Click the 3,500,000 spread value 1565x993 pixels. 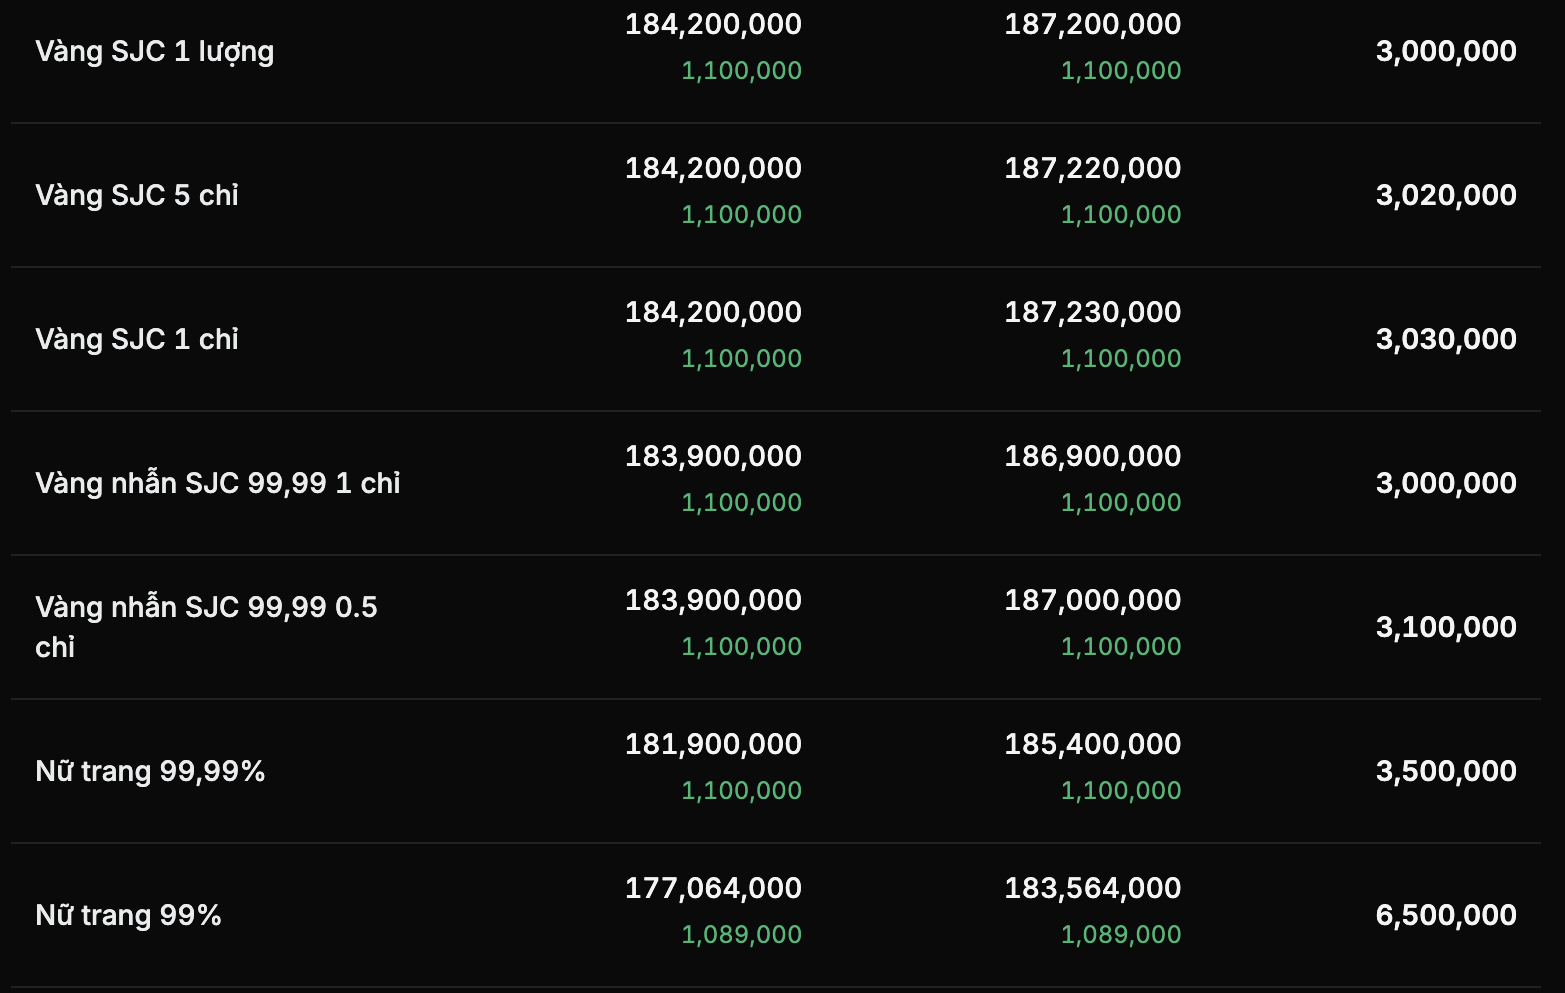click(1446, 771)
